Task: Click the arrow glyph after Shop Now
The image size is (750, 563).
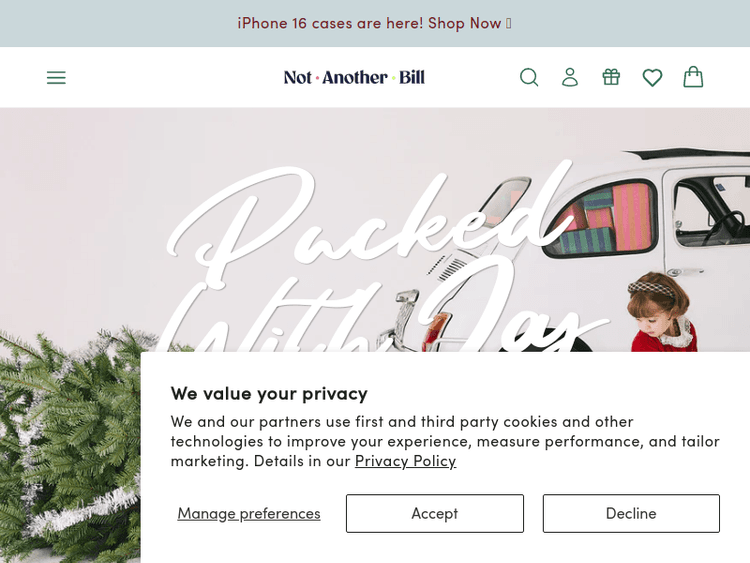Action: point(508,23)
